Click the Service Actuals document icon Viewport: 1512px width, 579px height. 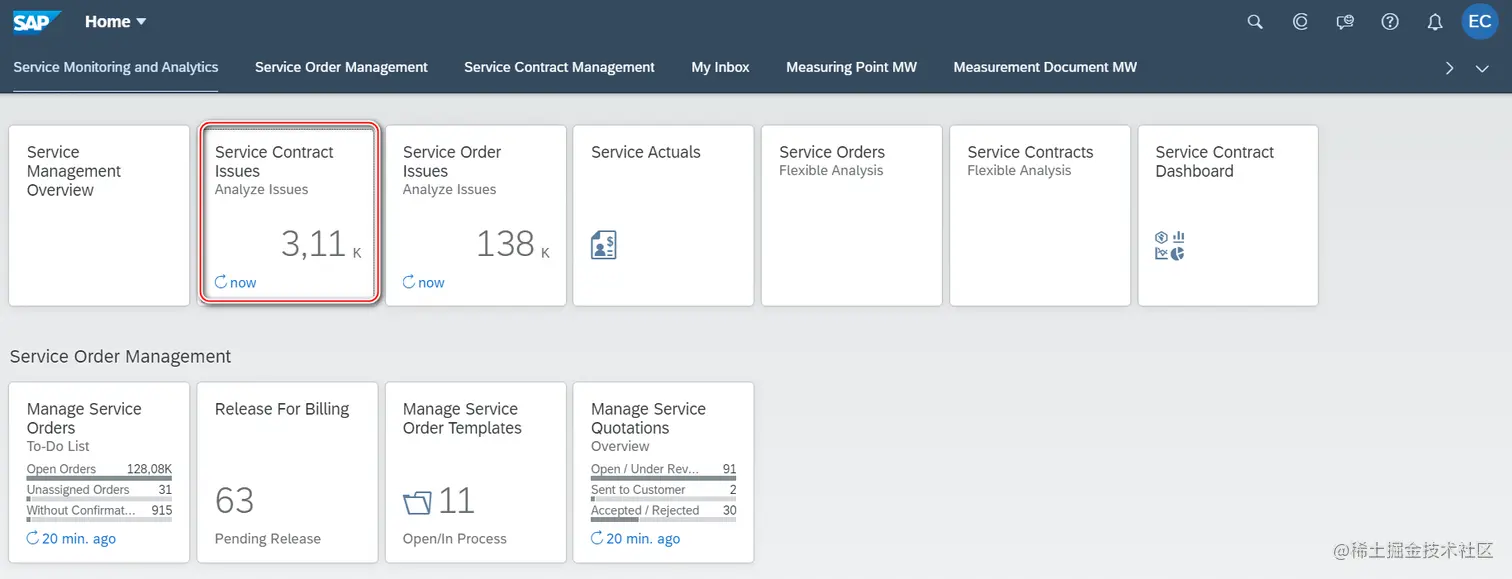point(604,245)
